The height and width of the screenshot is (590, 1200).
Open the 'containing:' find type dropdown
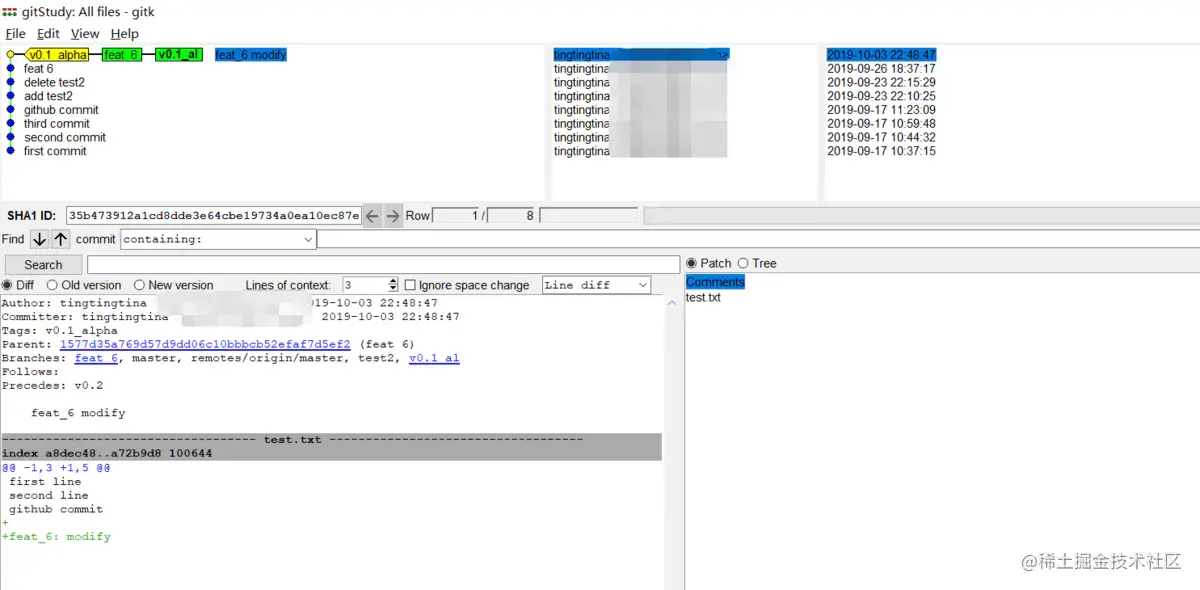coord(218,239)
